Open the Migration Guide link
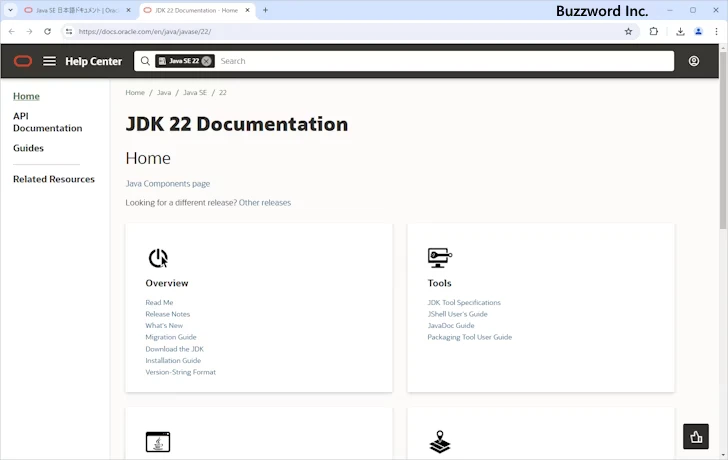 click(171, 337)
